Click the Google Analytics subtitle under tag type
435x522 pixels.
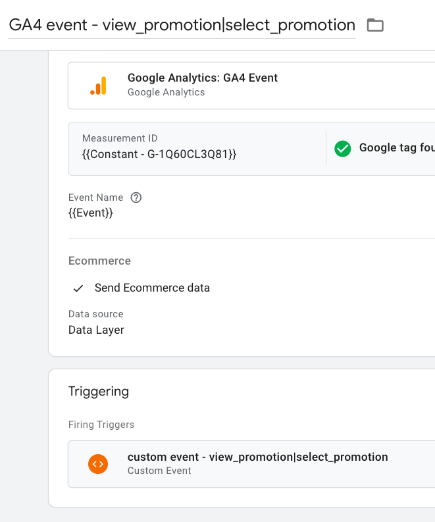(x=166, y=92)
